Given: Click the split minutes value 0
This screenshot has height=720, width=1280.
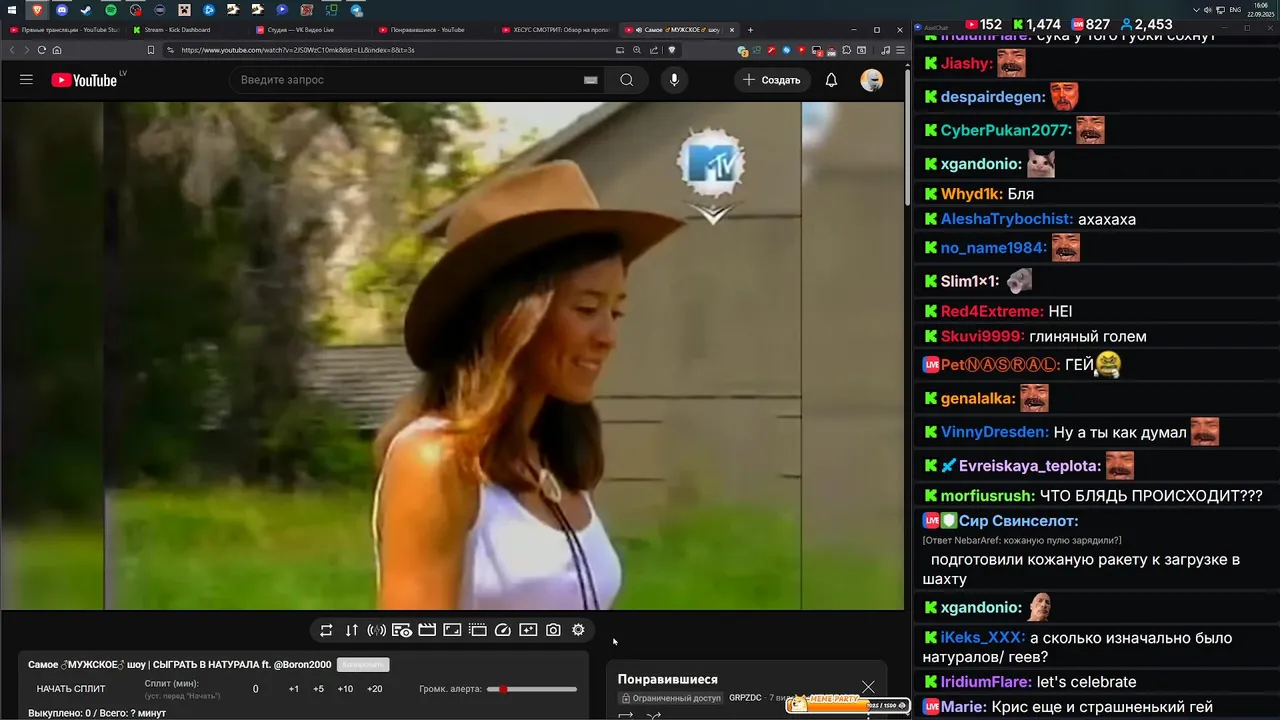Looking at the screenshot, I should (255, 689).
